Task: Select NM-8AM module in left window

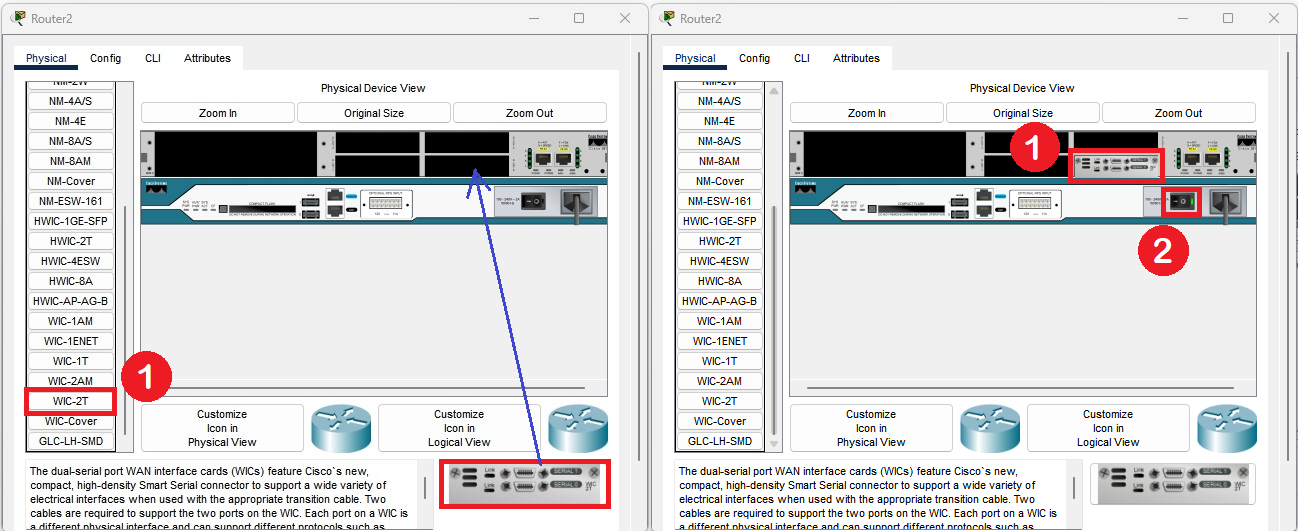Action: pyautogui.click(x=71, y=161)
